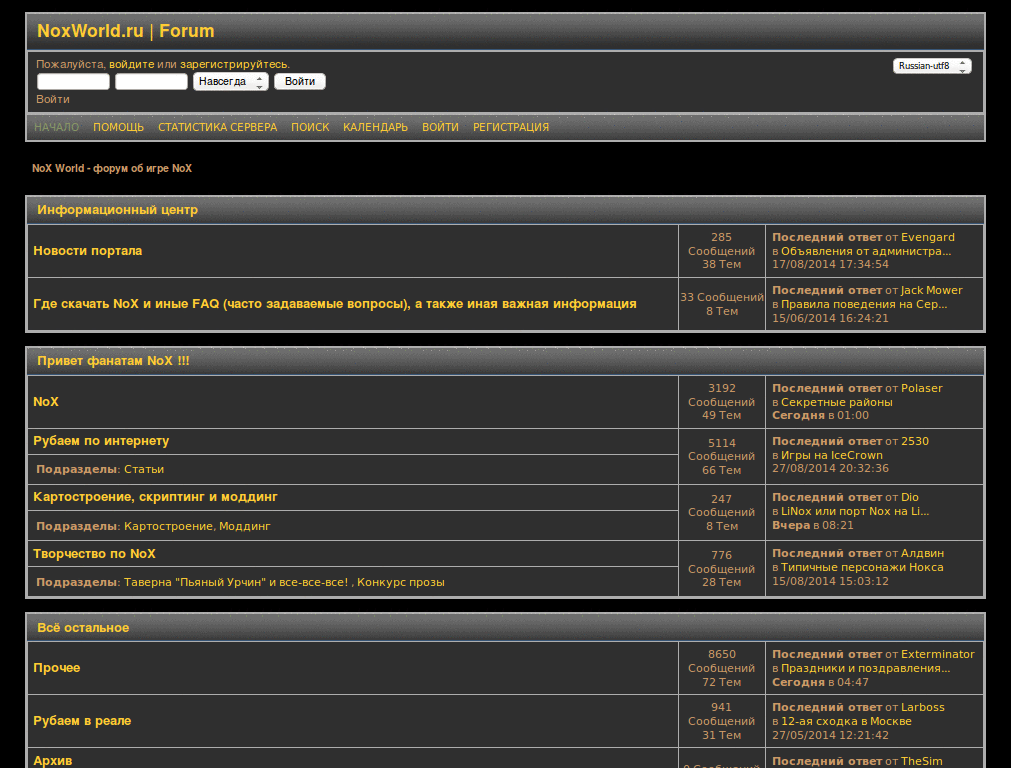Click the 'зарегистрируйтесь' link in greeting
The width and height of the screenshot is (1024, 768).
tap(233, 64)
